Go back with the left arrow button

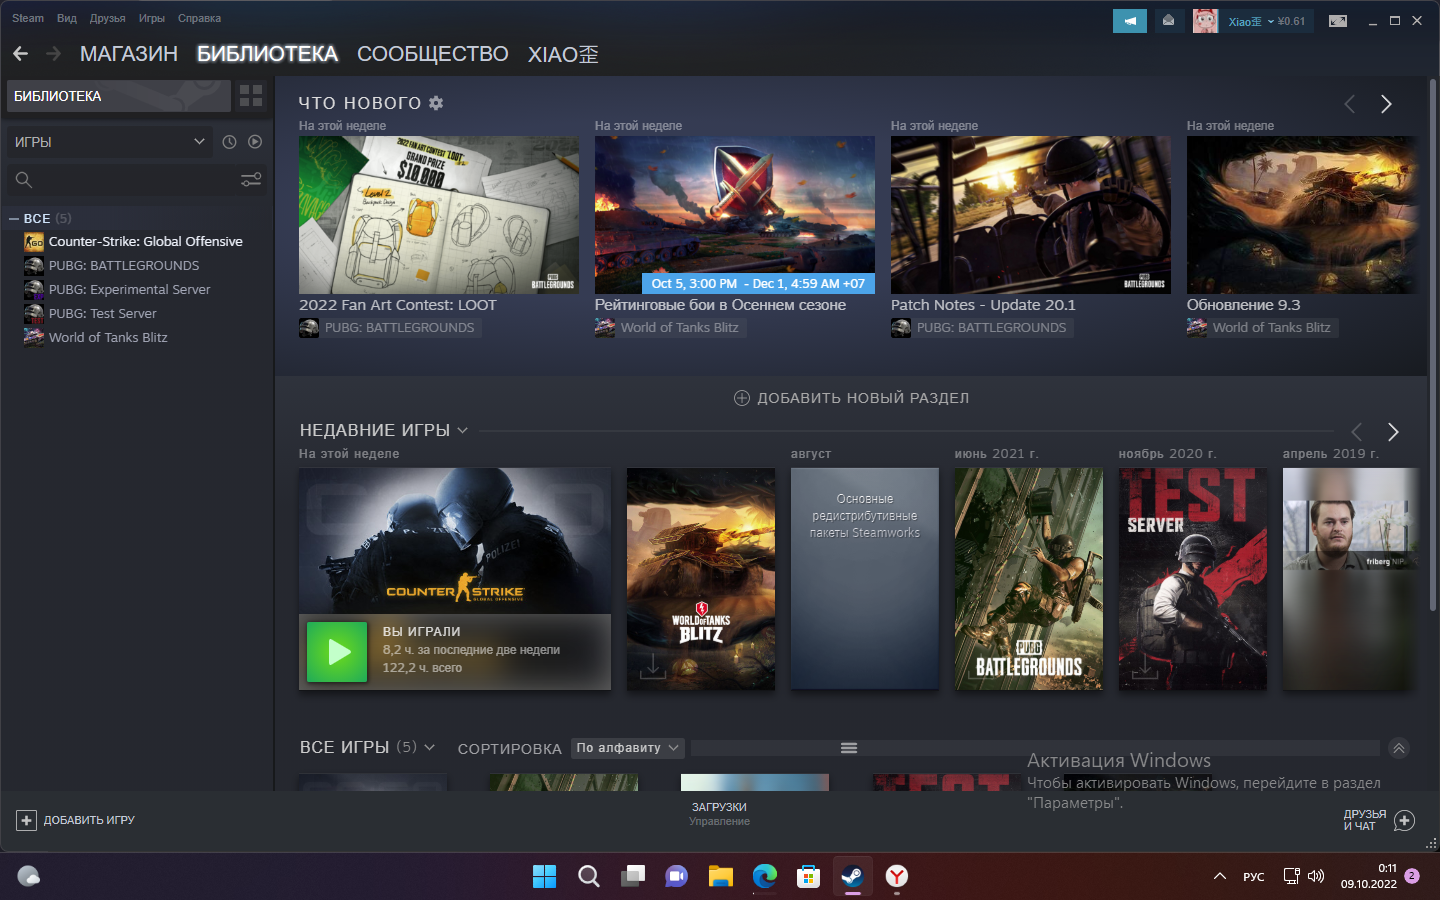[x=20, y=54]
